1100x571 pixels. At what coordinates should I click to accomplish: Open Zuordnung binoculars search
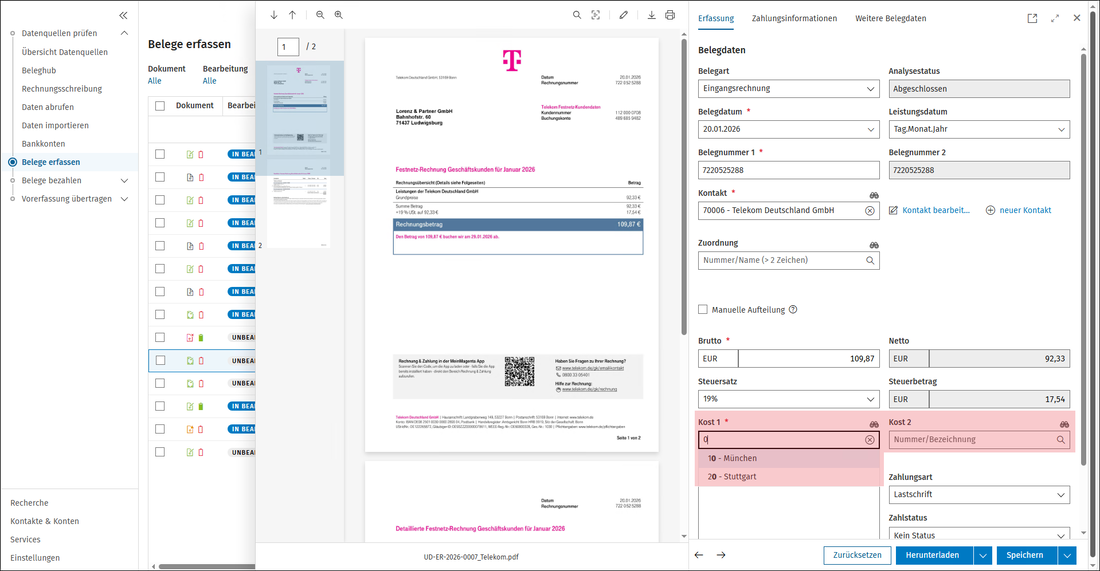pos(873,245)
